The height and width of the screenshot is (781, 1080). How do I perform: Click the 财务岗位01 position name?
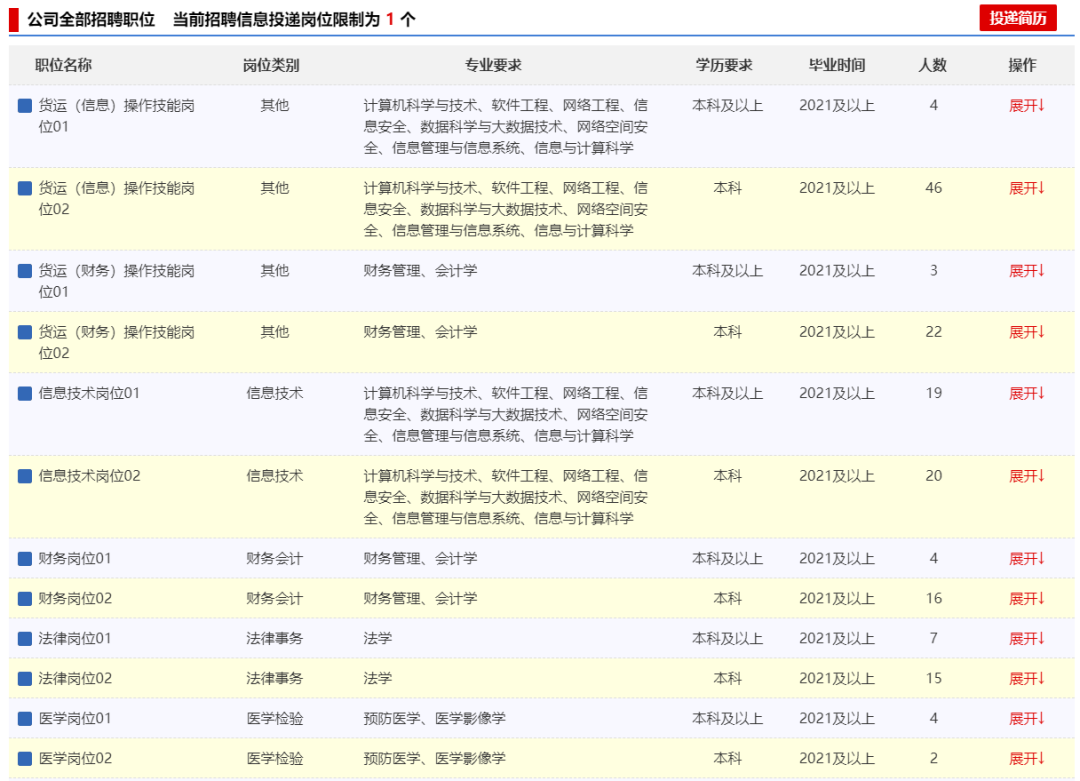[x=75, y=558]
